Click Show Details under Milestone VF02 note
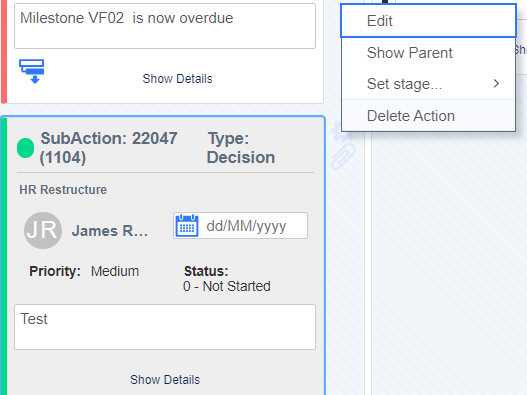This screenshot has height=395, width=527. click(177, 79)
